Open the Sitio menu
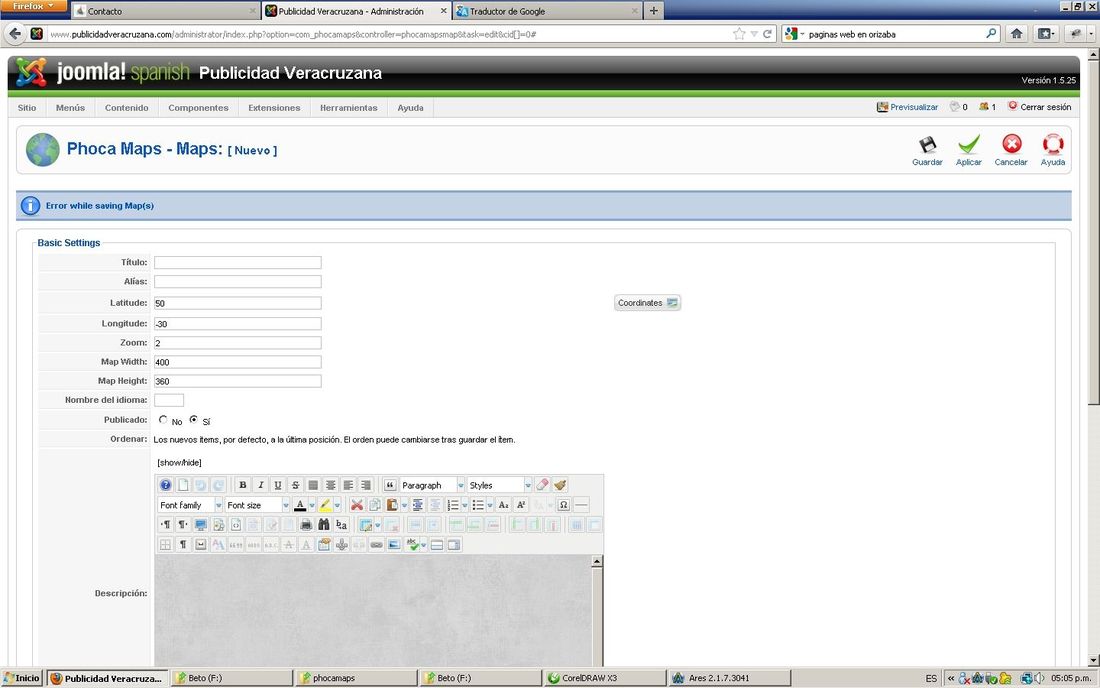 coord(27,107)
